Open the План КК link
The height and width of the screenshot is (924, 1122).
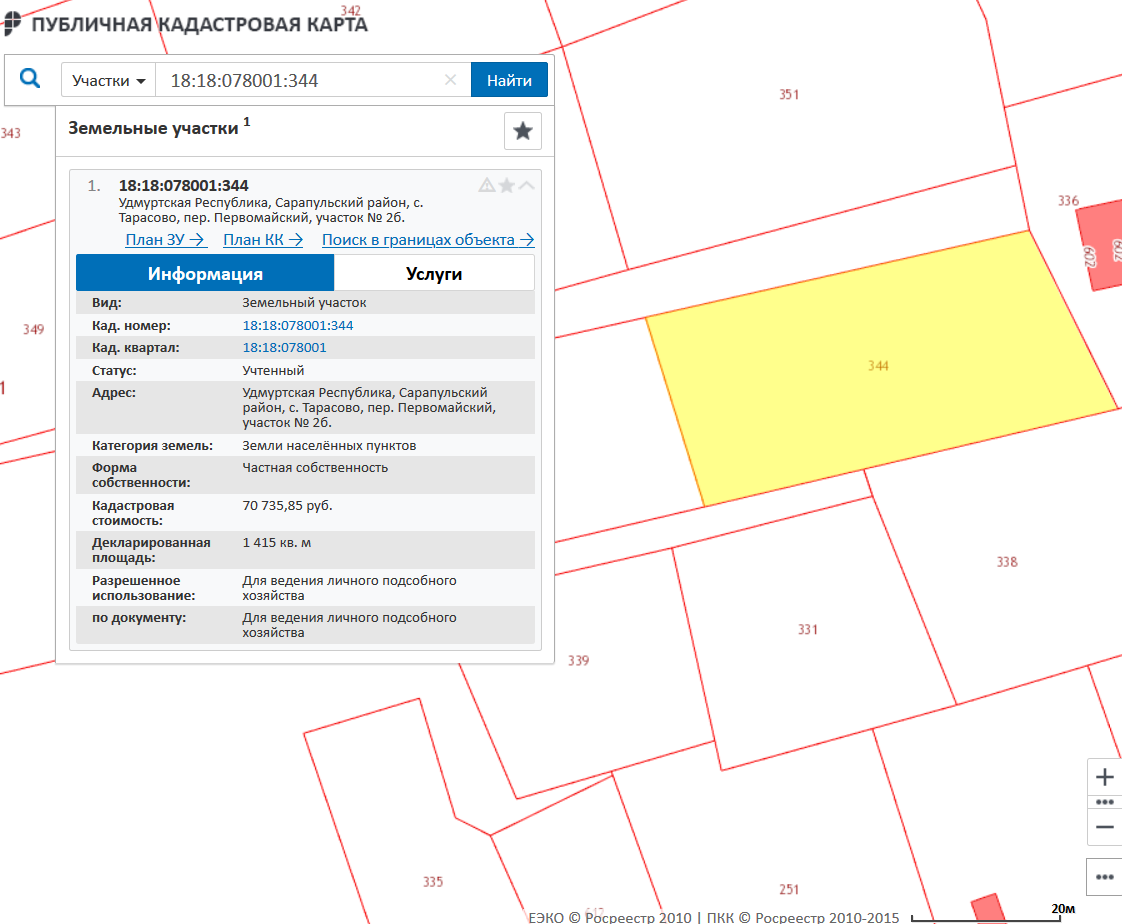coord(263,240)
